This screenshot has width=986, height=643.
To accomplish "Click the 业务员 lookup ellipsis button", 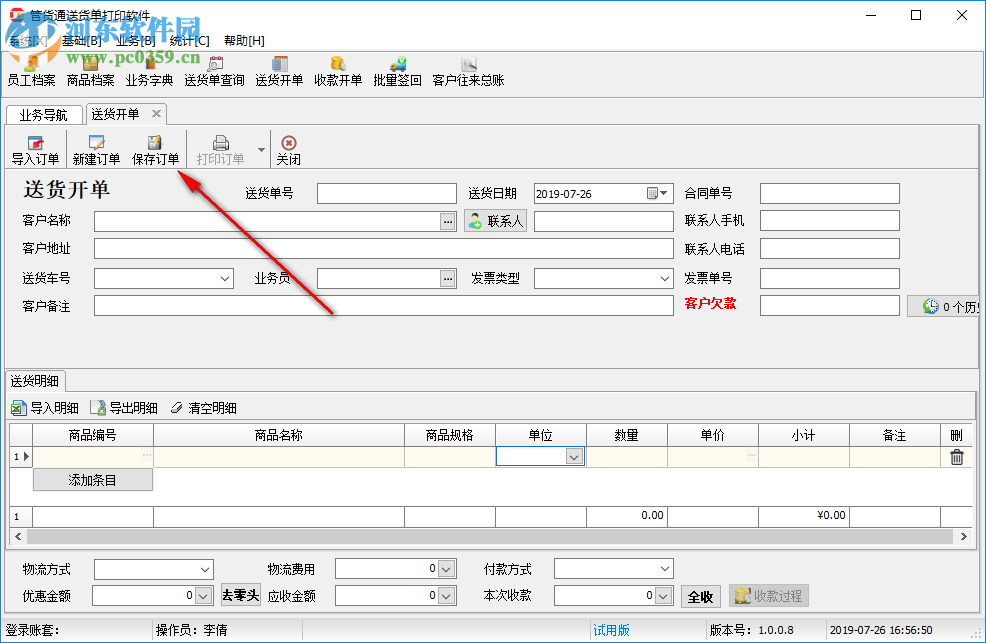I will (448, 278).
